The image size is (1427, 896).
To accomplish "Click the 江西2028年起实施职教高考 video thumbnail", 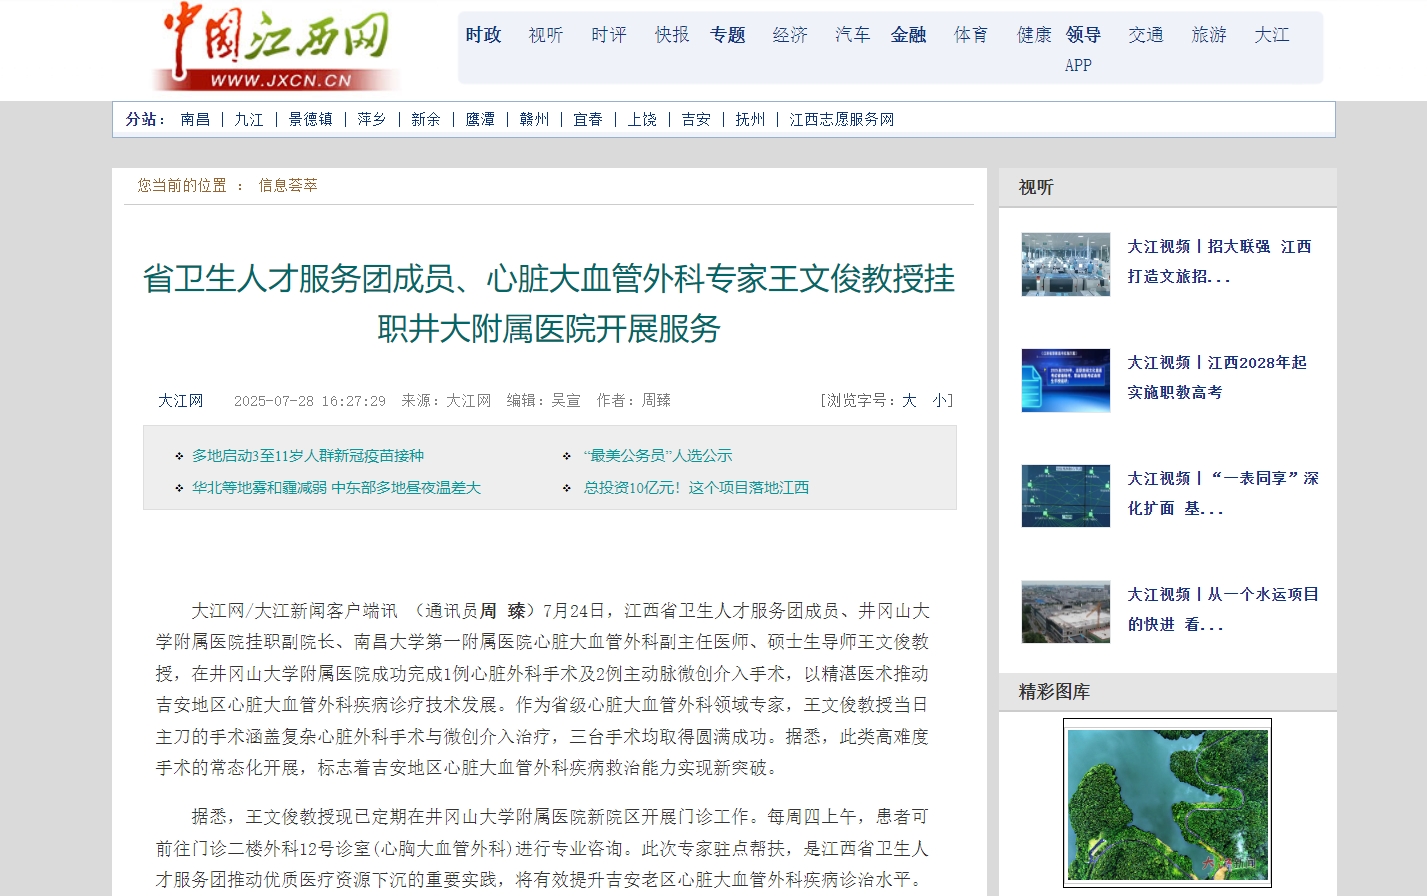I will point(1065,380).
